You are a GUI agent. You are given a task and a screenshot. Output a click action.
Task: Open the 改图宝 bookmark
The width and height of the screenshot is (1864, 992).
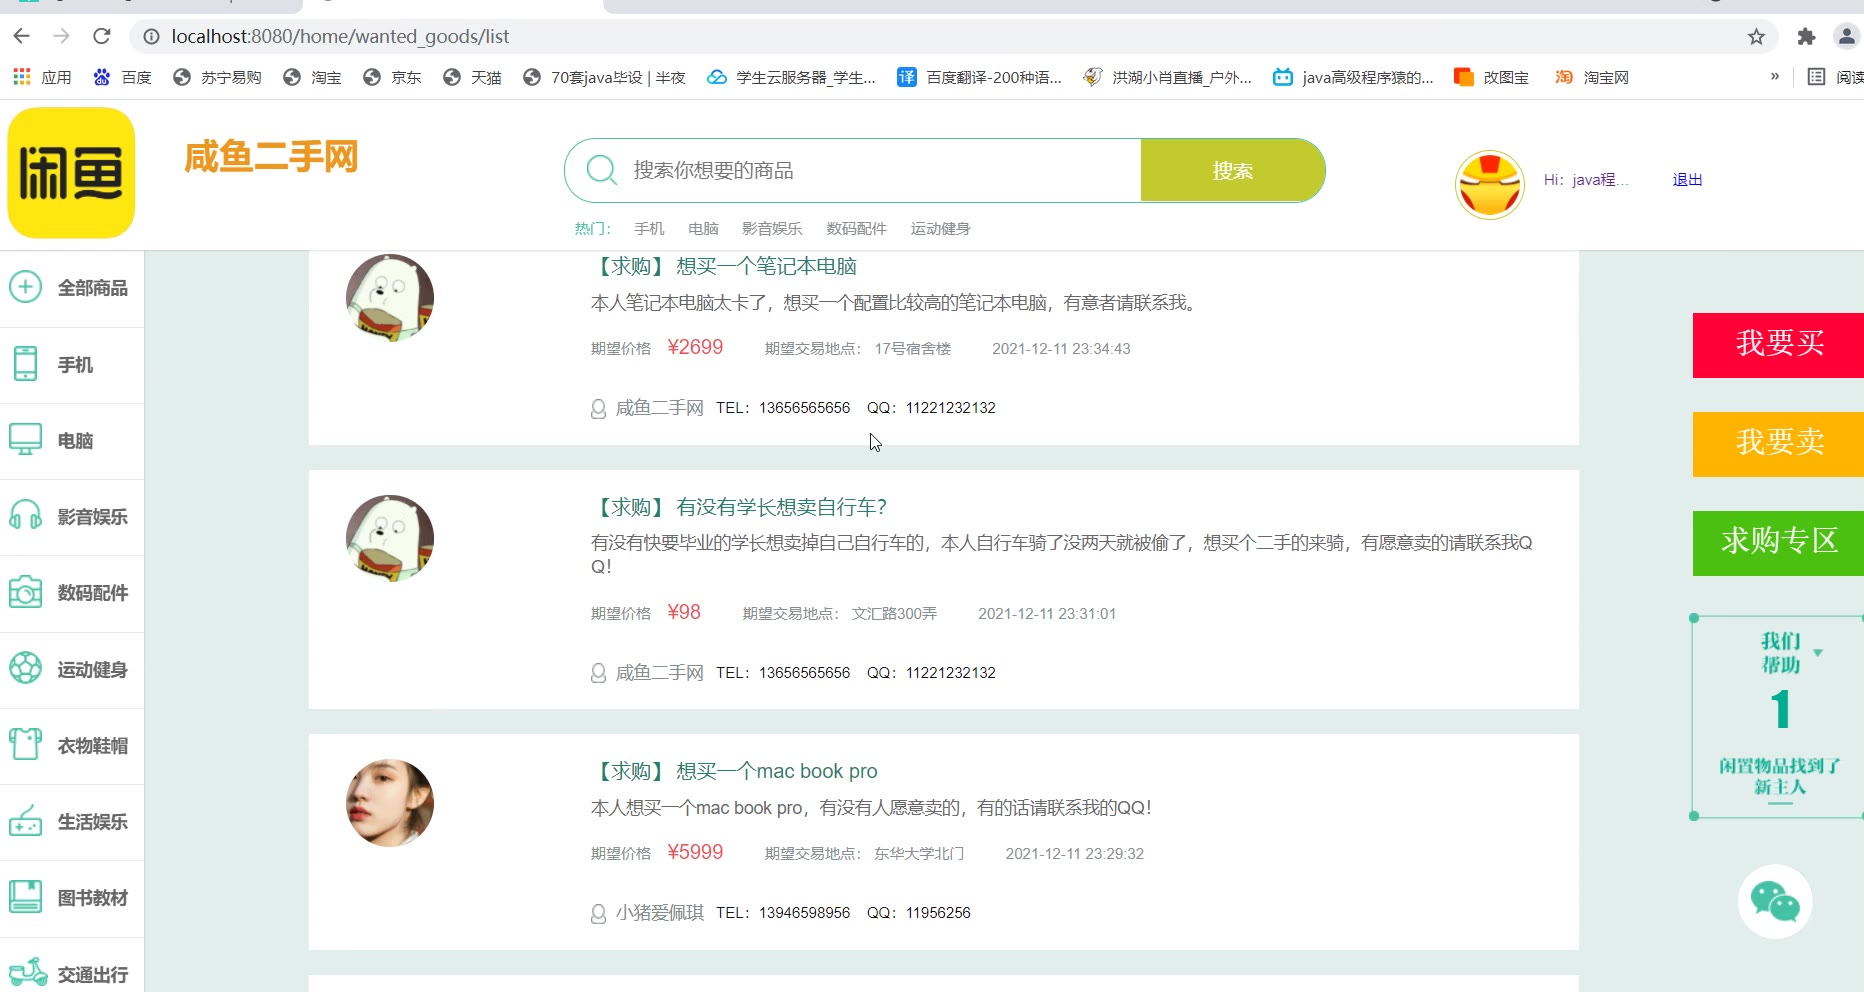coord(1491,77)
